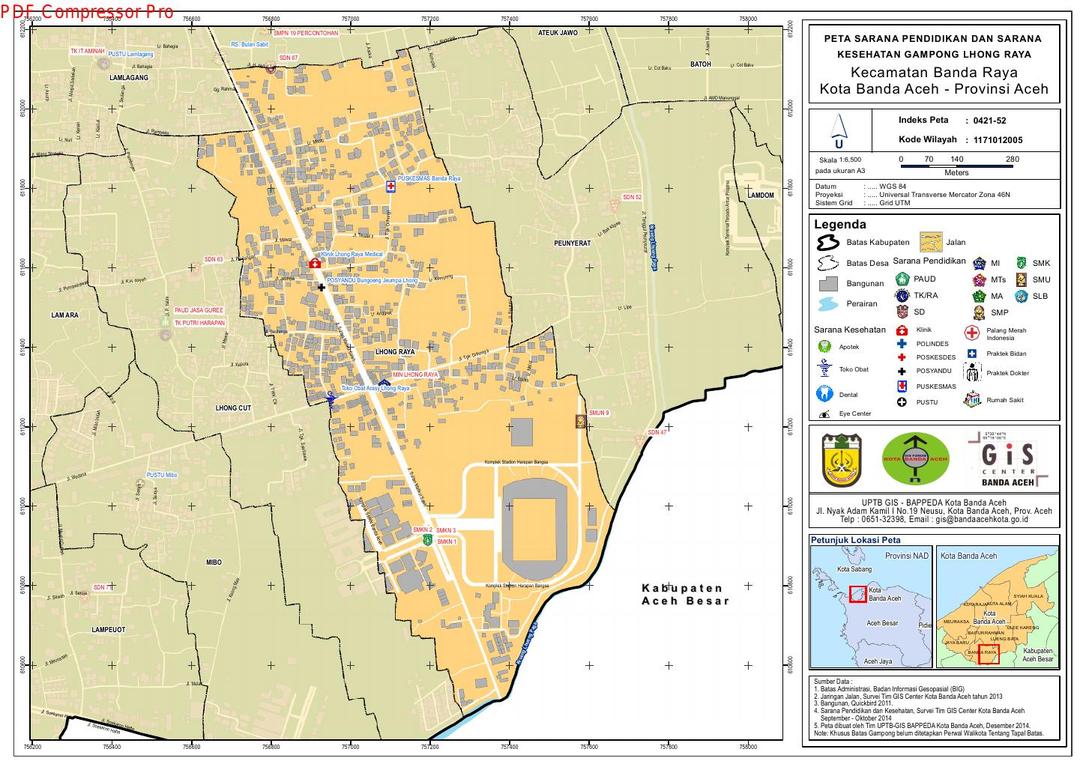Click the Jalan road swatch in legend
This screenshot has height=767, width=1086.
(930, 242)
